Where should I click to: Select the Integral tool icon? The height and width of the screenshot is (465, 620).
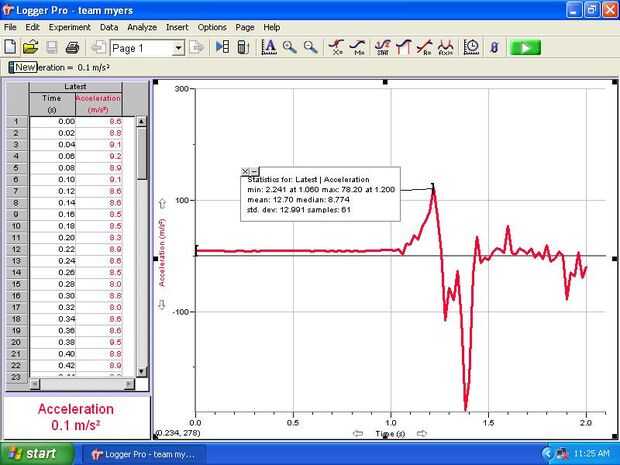pyautogui.click(x=403, y=47)
